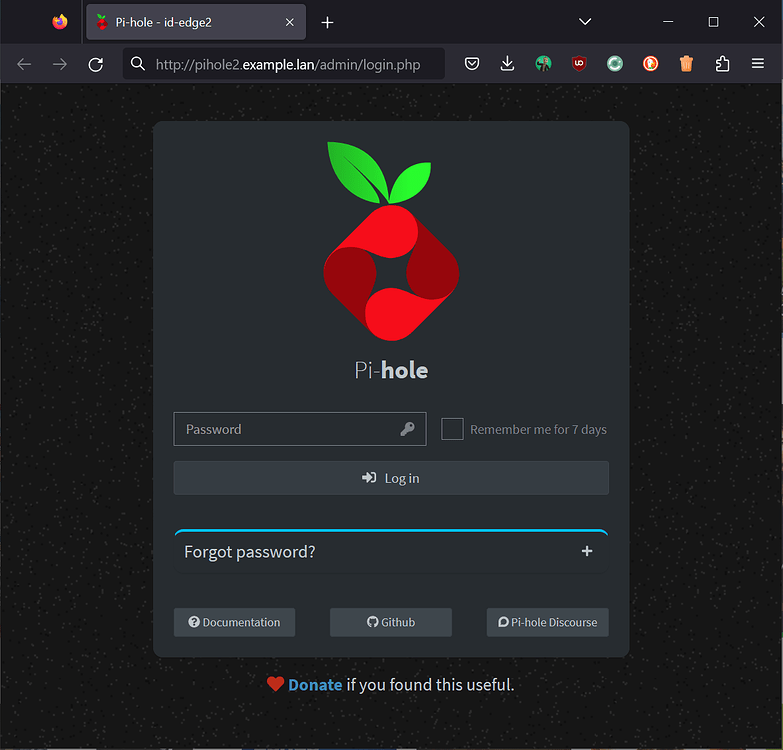Viewport: 783px width, 750px height.
Task: Enable Remember me for 7 days
Action: click(452, 429)
